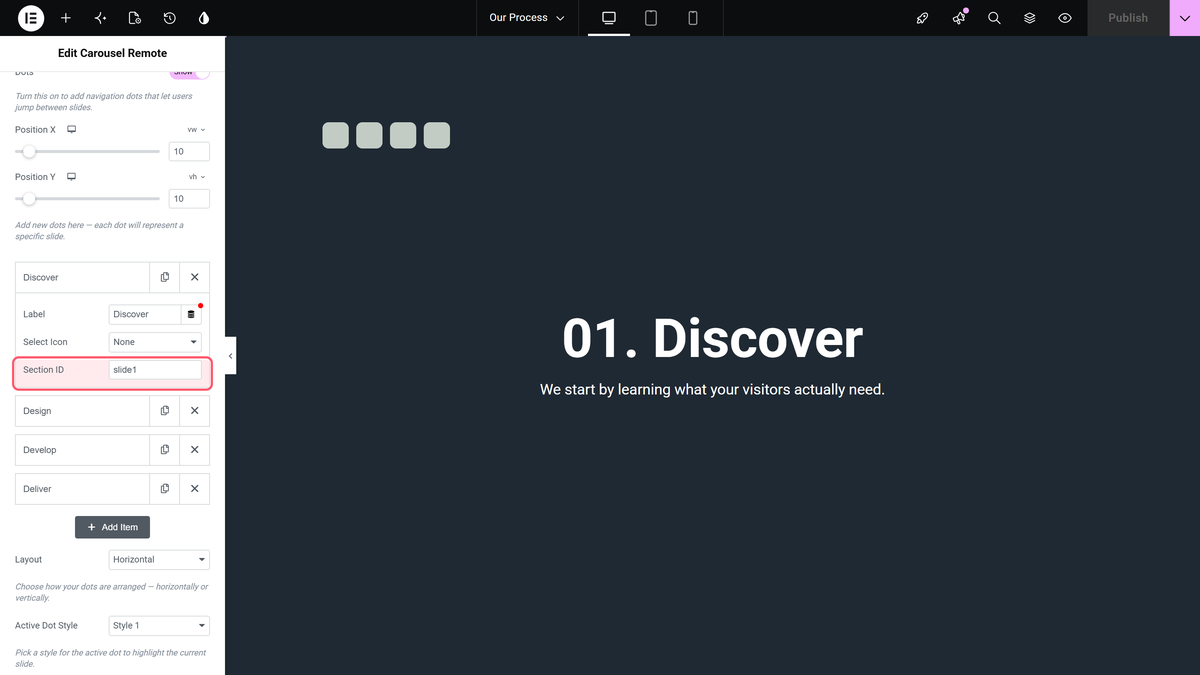Viewport: 1200px width, 675px height.
Task: Open the droplet theme style icon
Action: [204, 18]
